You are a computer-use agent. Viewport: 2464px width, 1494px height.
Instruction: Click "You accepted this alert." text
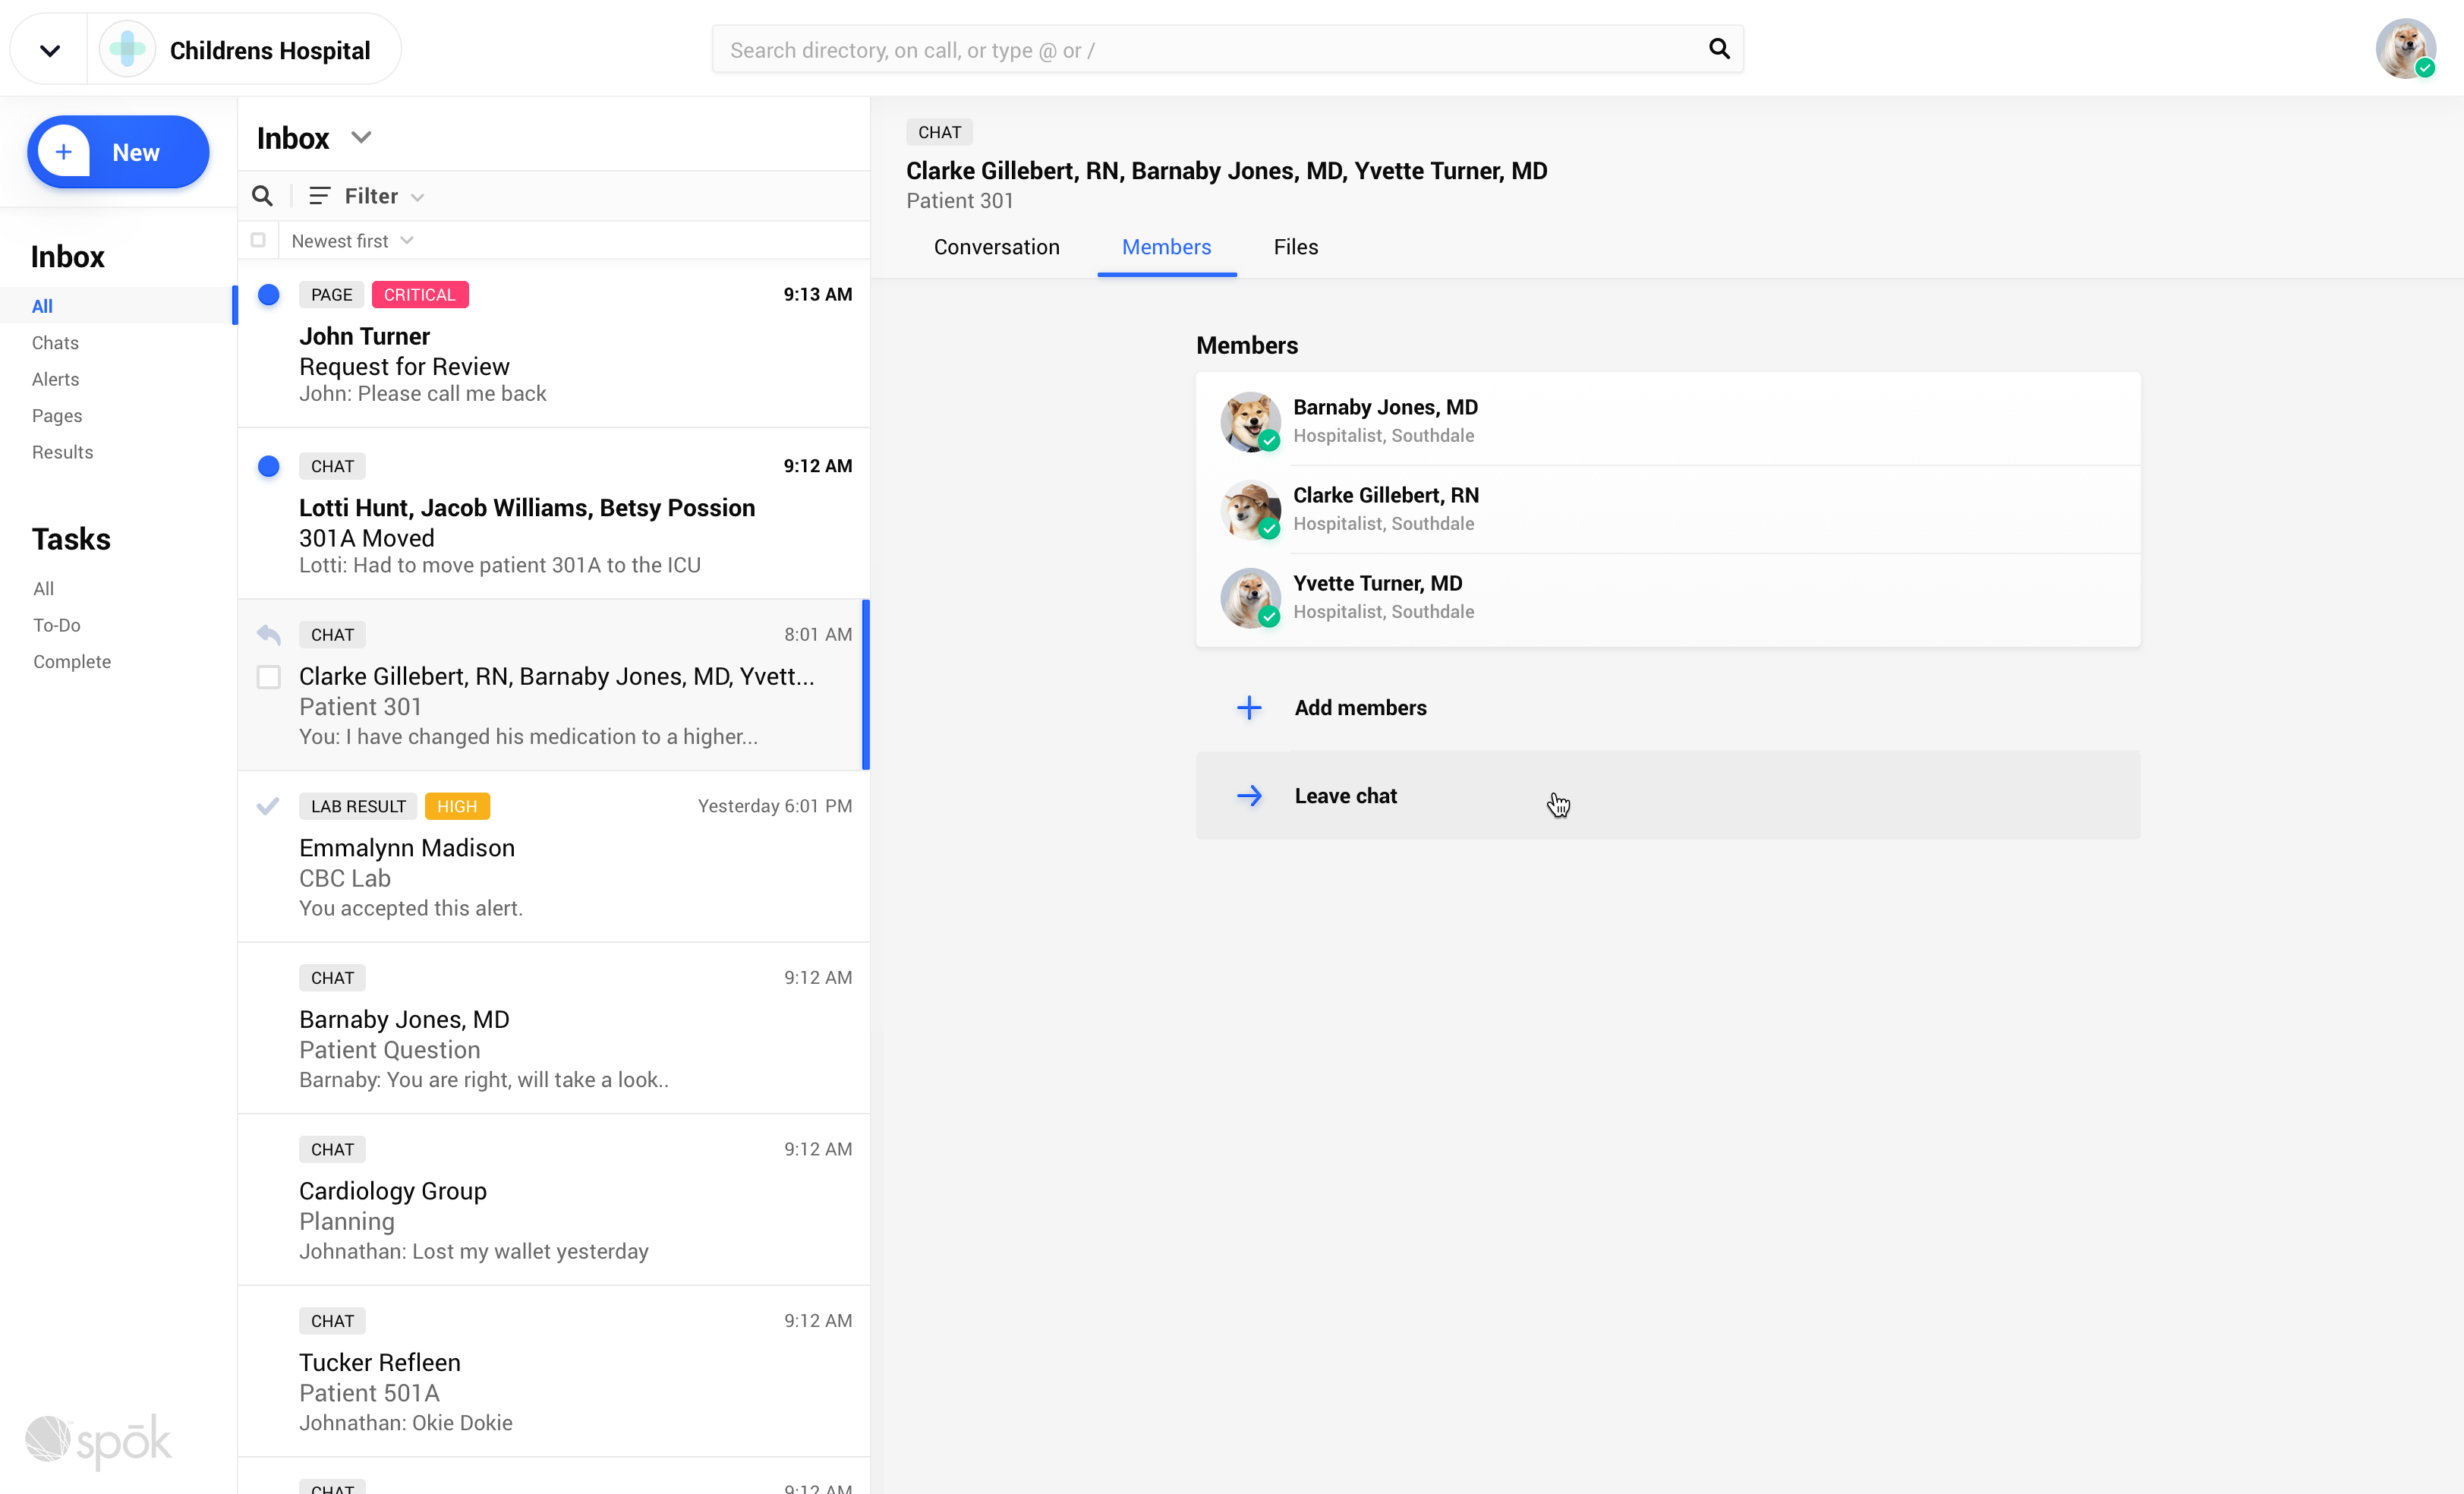click(411, 908)
